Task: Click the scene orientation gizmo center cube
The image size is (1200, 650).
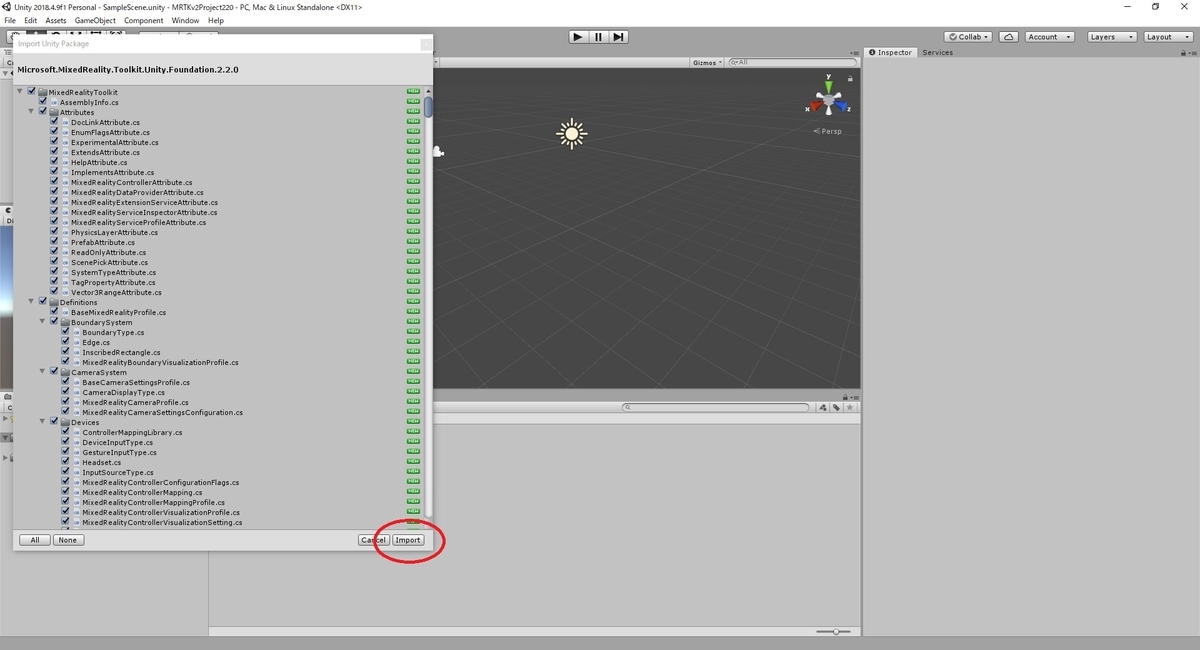Action: click(828, 101)
